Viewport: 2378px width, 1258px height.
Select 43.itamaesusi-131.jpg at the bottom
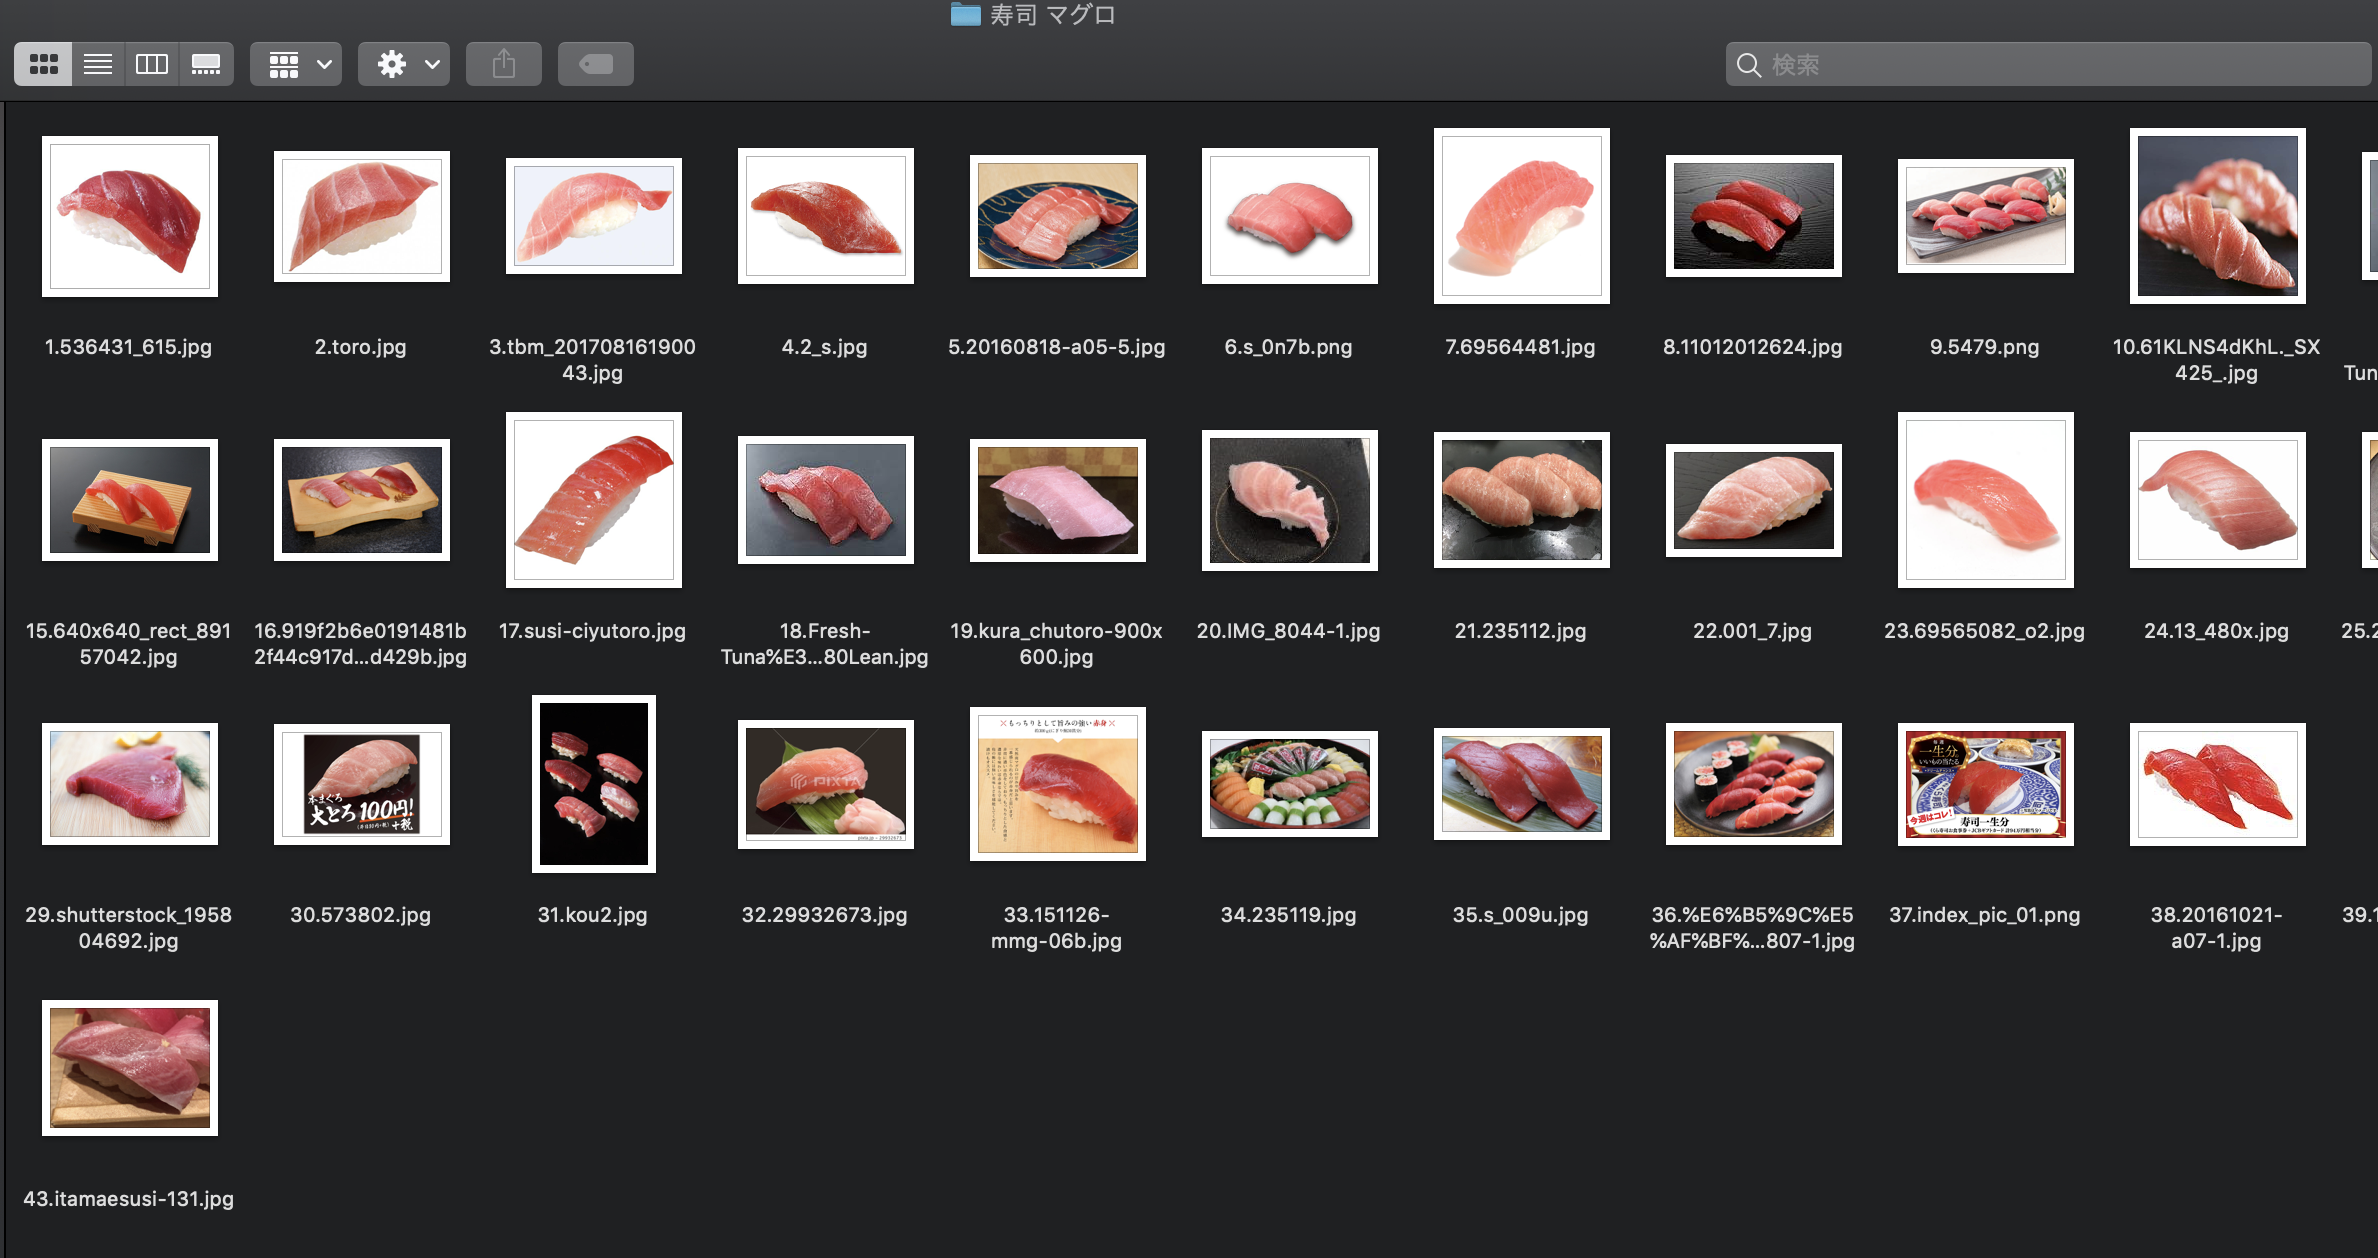(129, 1068)
